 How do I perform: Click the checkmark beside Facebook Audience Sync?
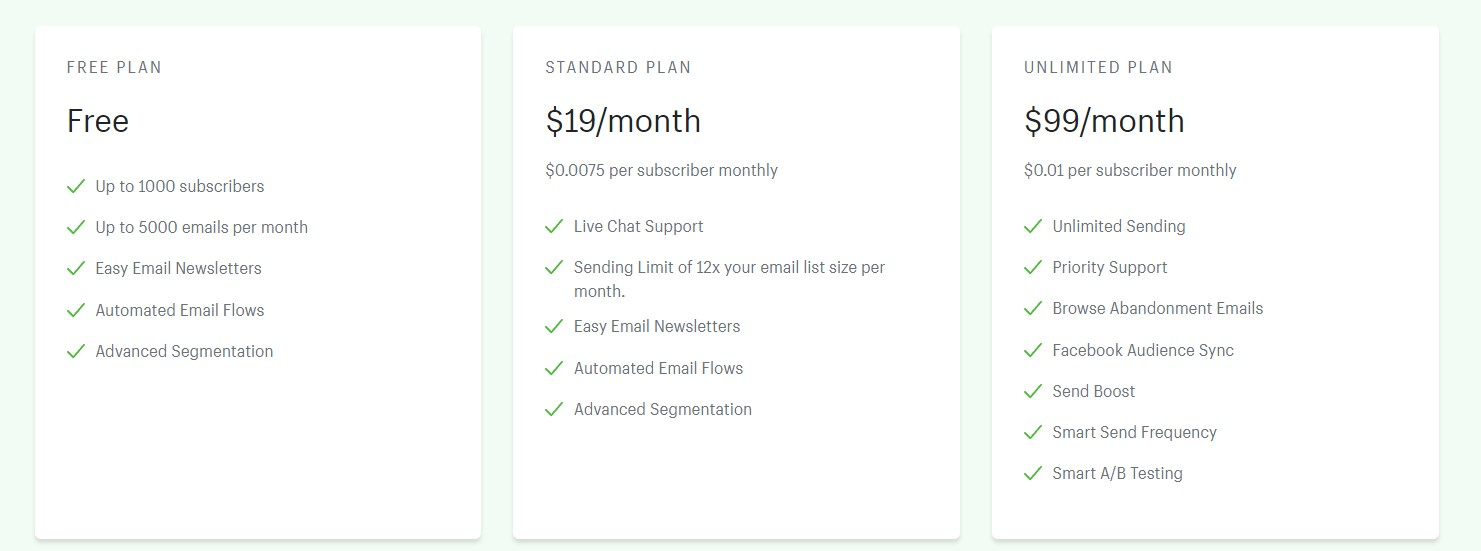pyautogui.click(x=1033, y=350)
